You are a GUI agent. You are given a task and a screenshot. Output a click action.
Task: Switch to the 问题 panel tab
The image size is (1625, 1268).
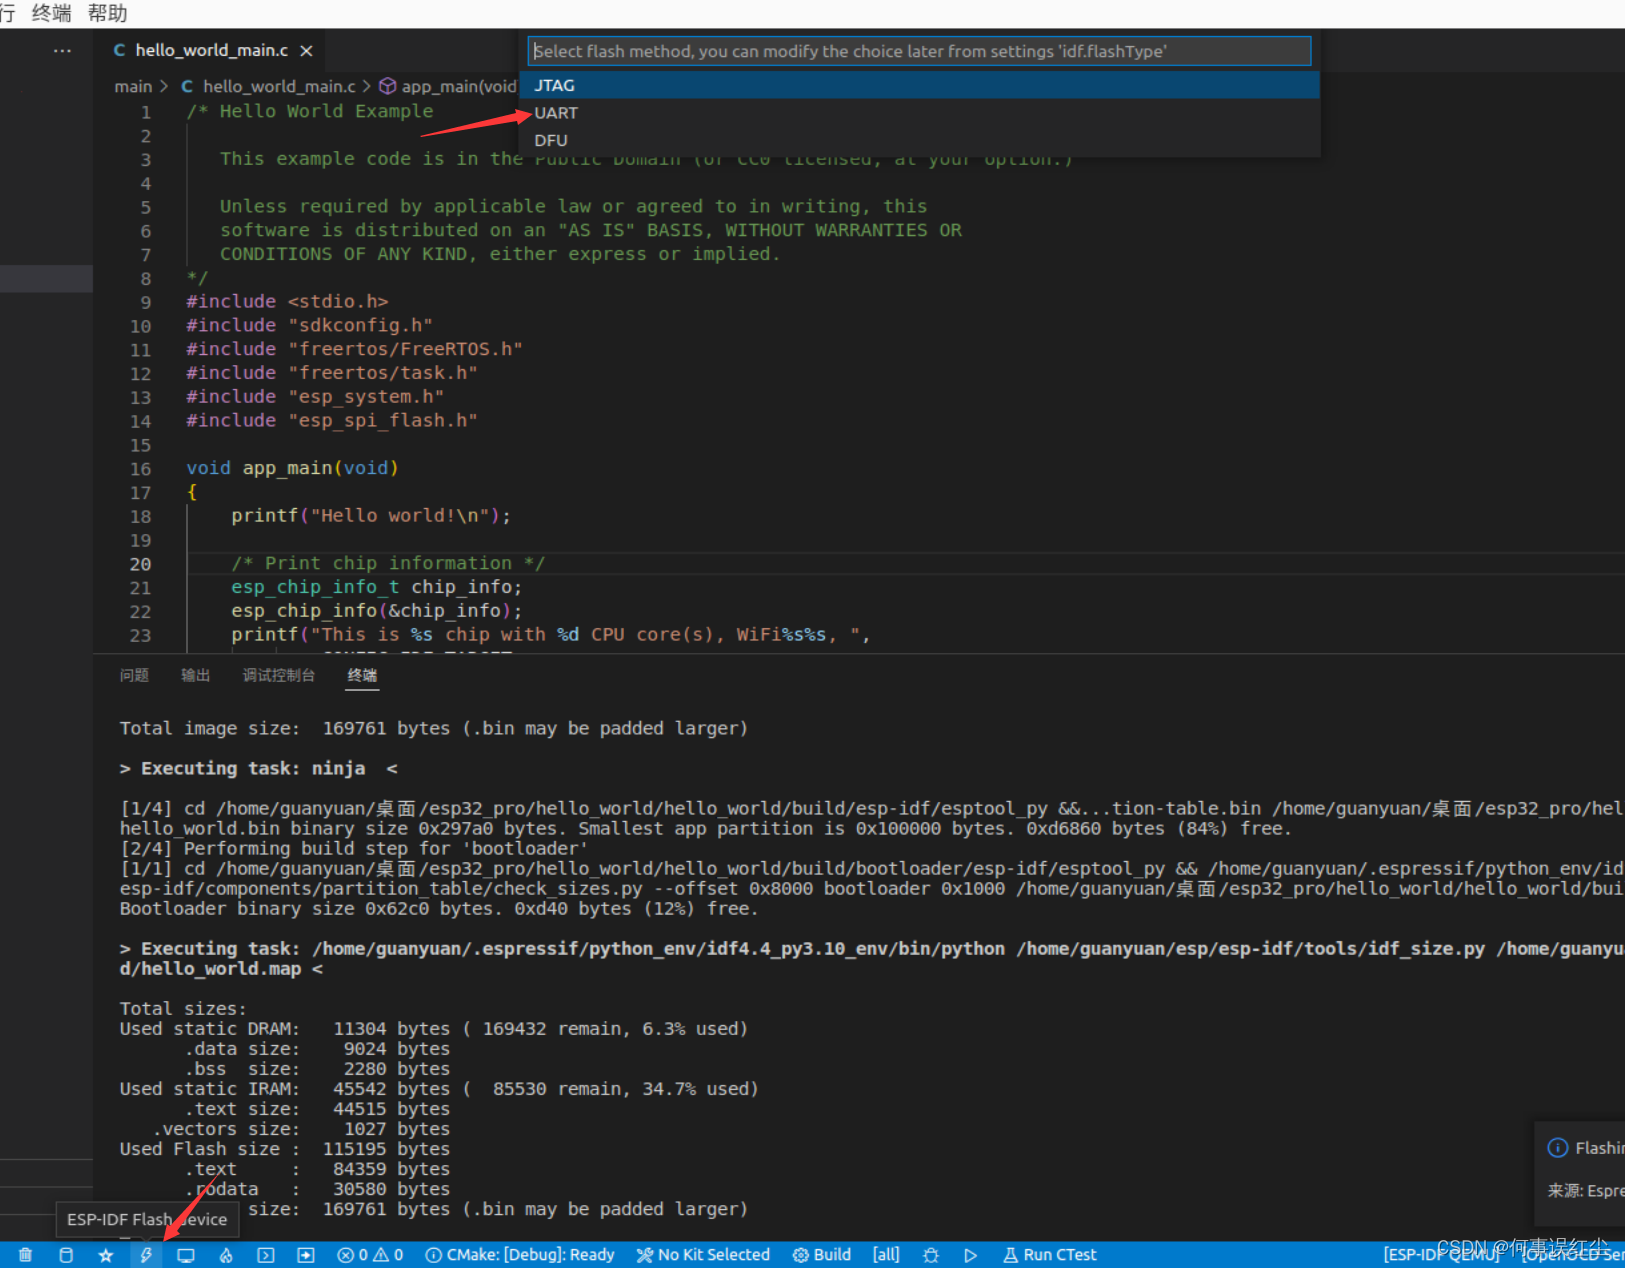[134, 676]
